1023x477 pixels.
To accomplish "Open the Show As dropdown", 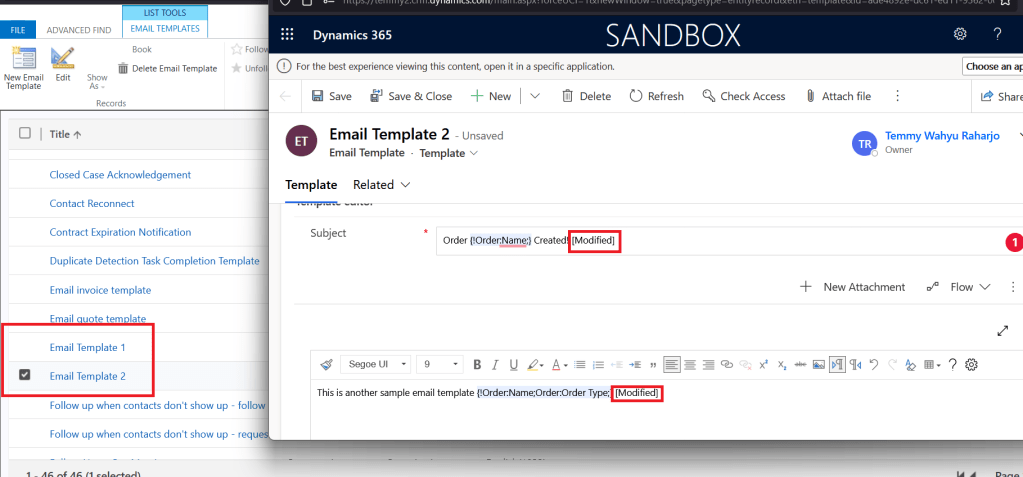I will click(97, 82).
